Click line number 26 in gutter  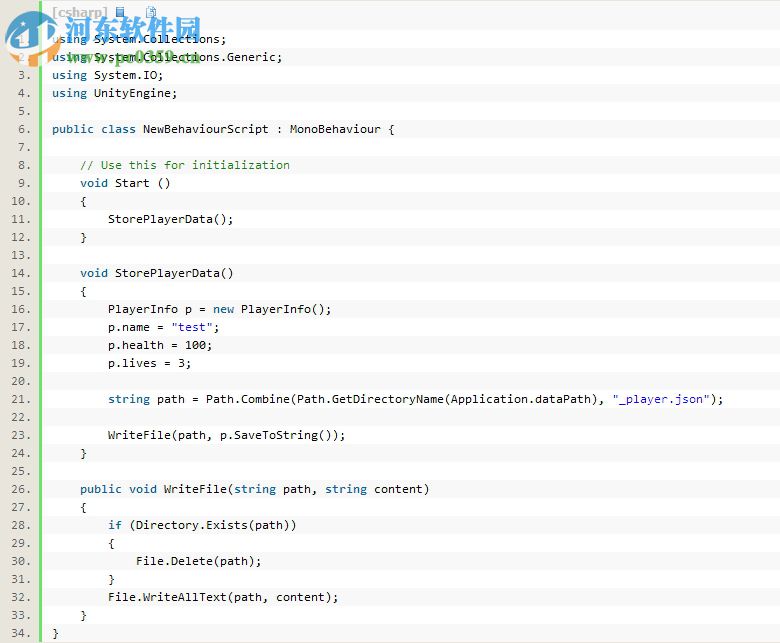pyautogui.click(x=21, y=489)
